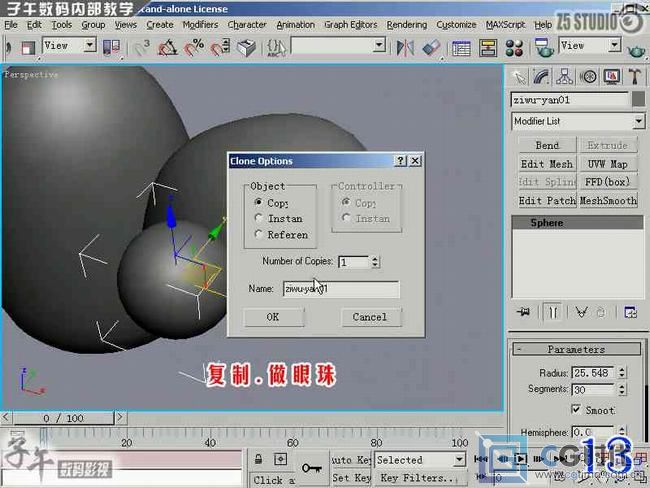Click the Bend modifier button
The image size is (650, 488).
(547, 145)
